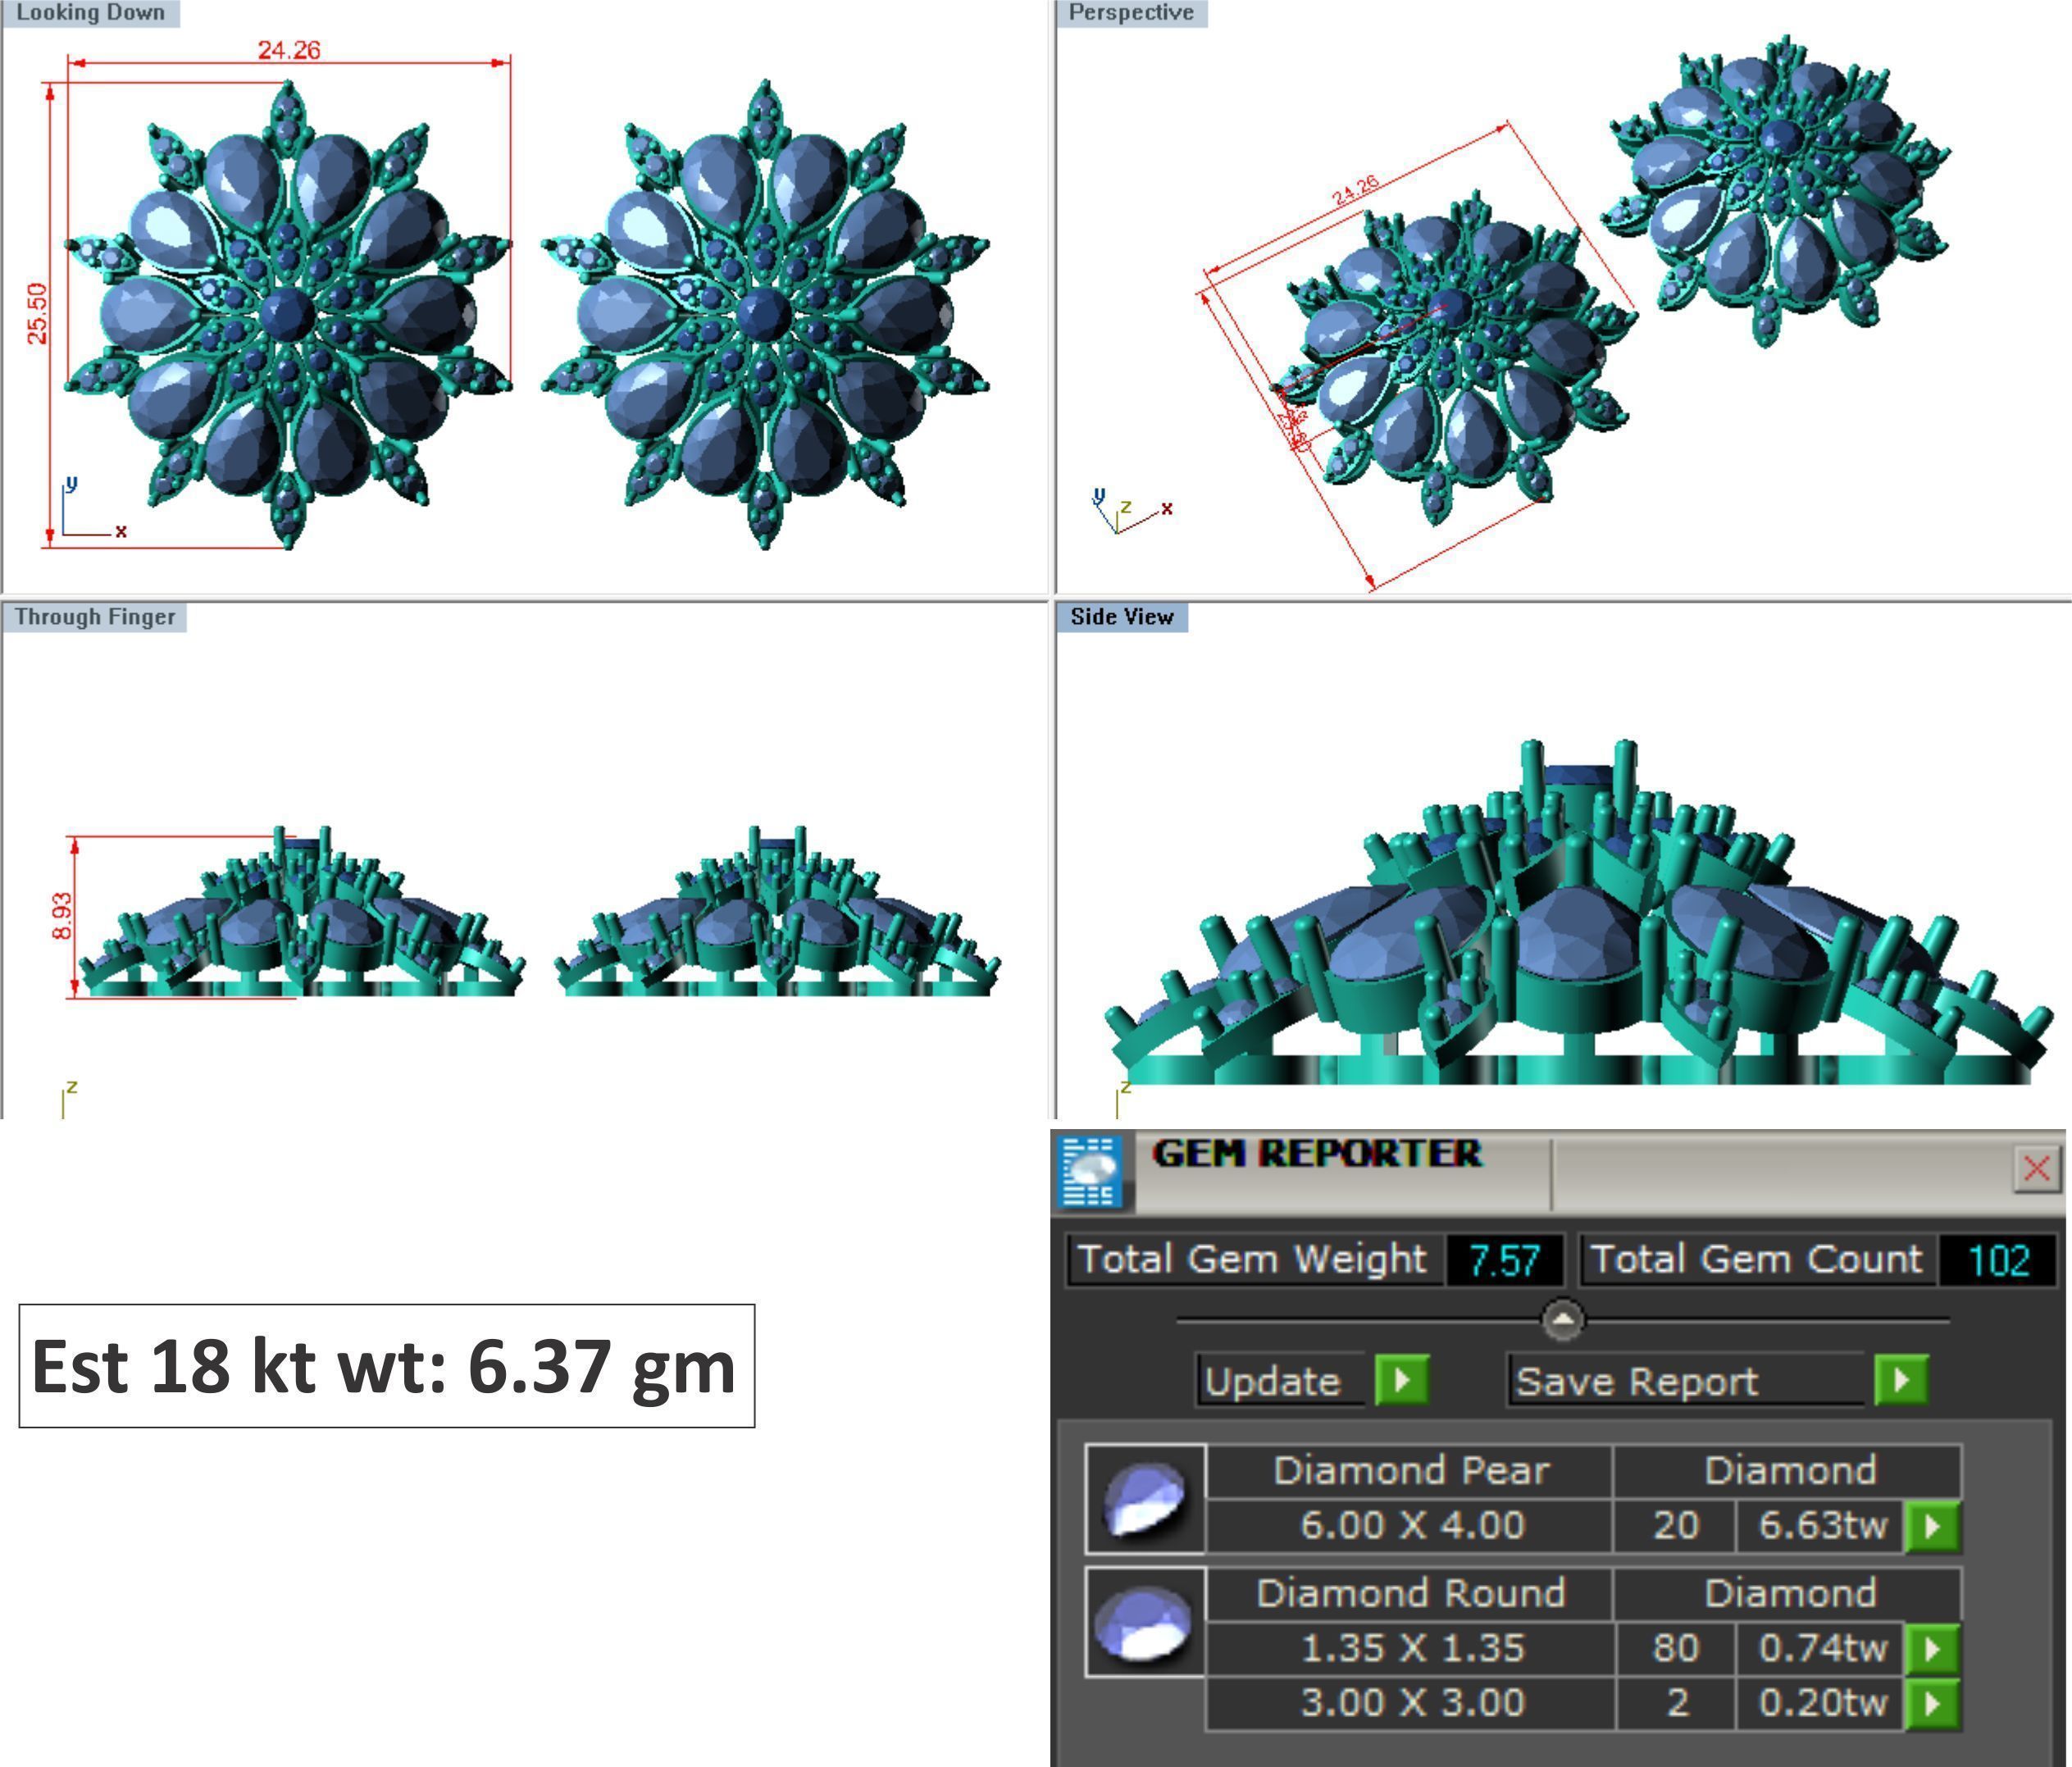Click the Gem Reporter panel icon
The width and height of the screenshot is (2072, 1767).
click(x=1090, y=1170)
